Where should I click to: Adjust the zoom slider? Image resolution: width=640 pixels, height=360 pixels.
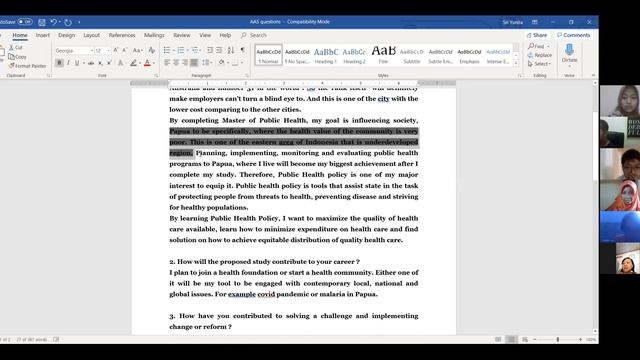(558, 340)
